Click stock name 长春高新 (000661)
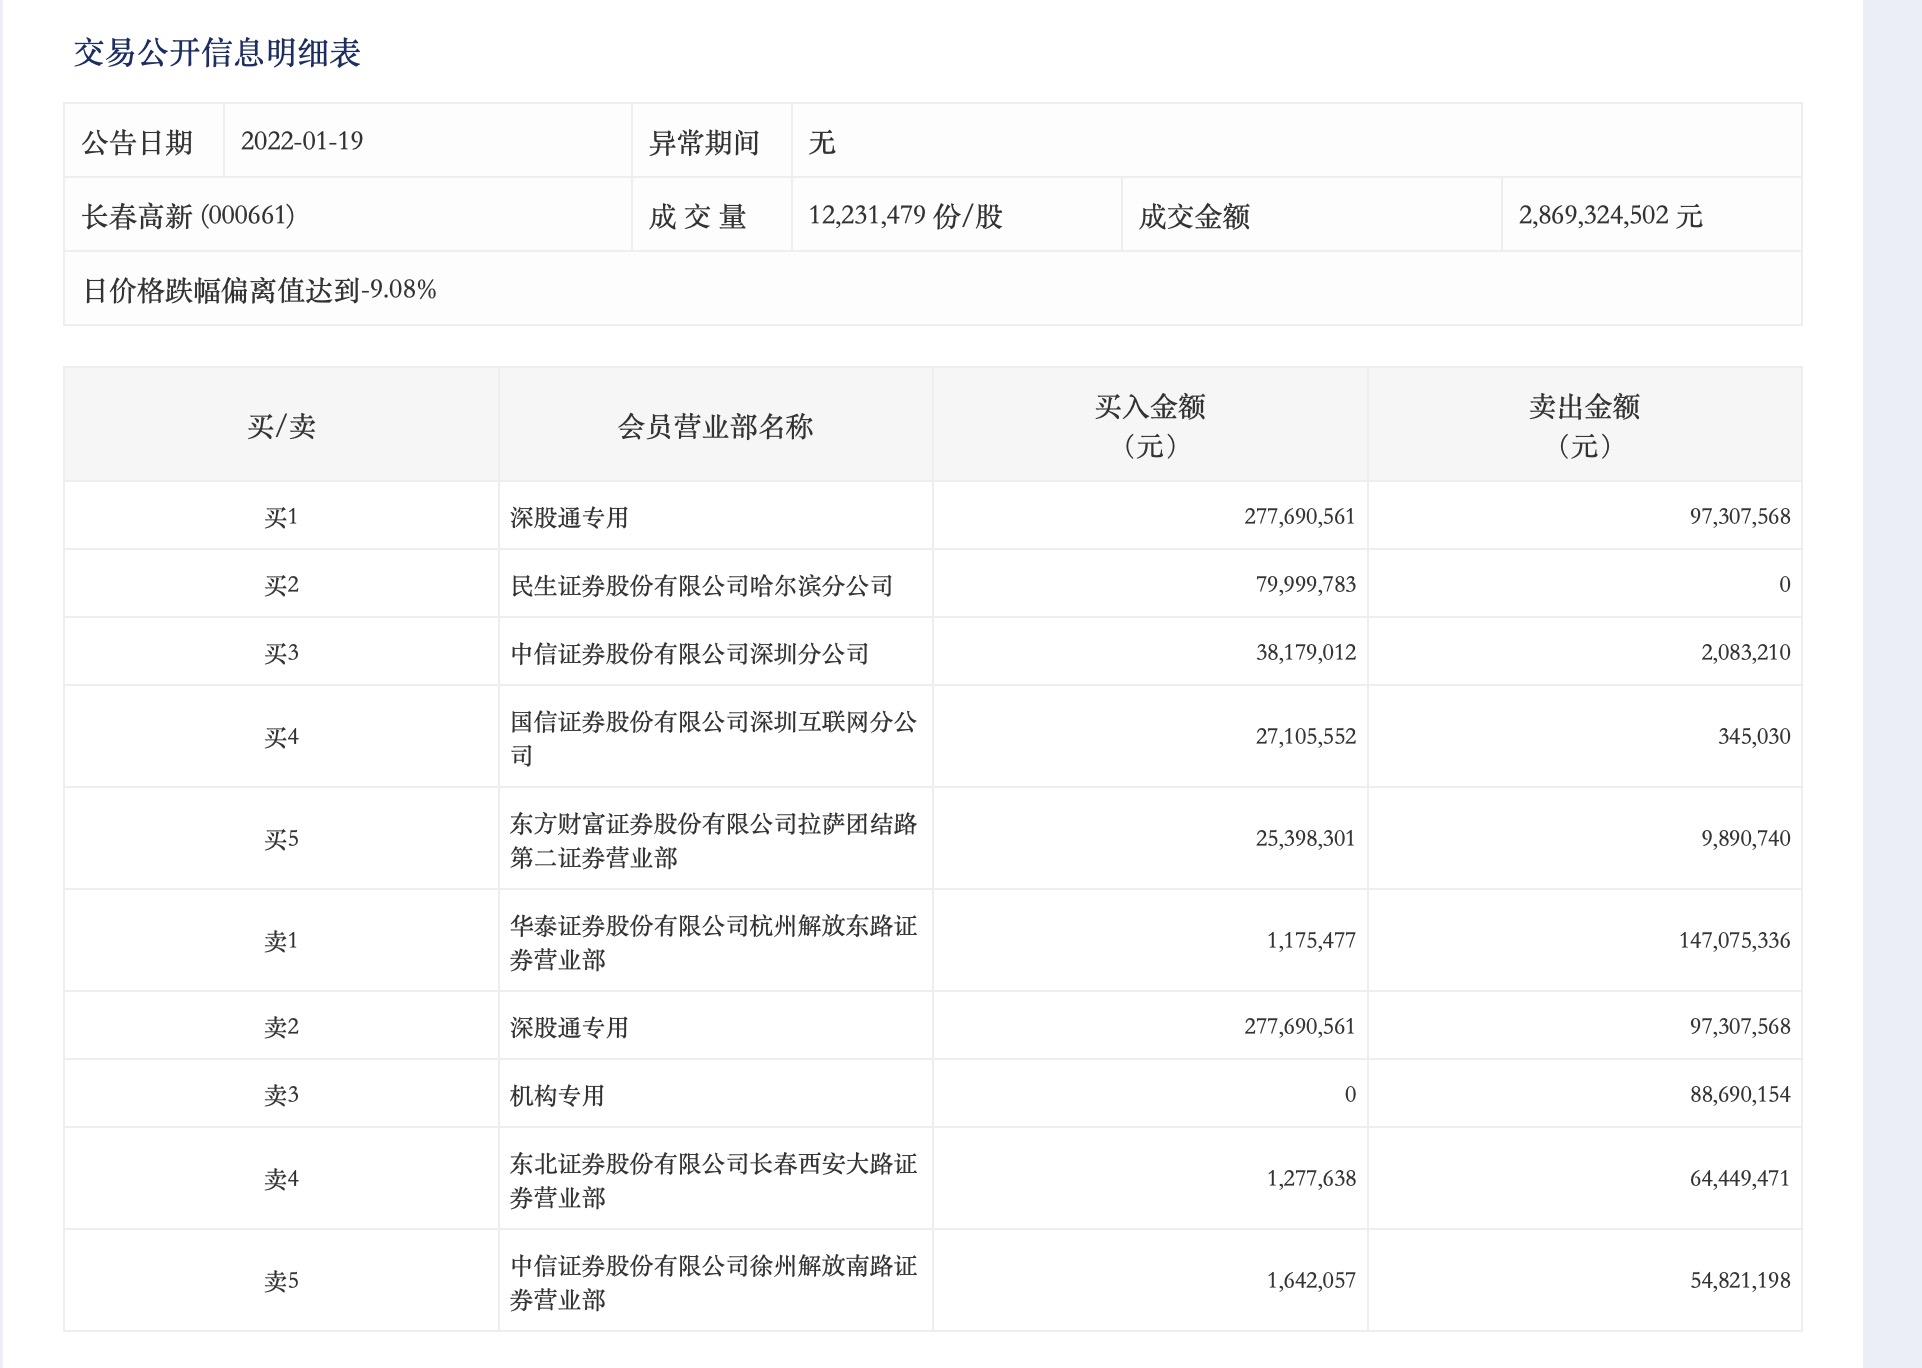The height and width of the screenshot is (1368, 1922). pyautogui.click(x=188, y=216)
